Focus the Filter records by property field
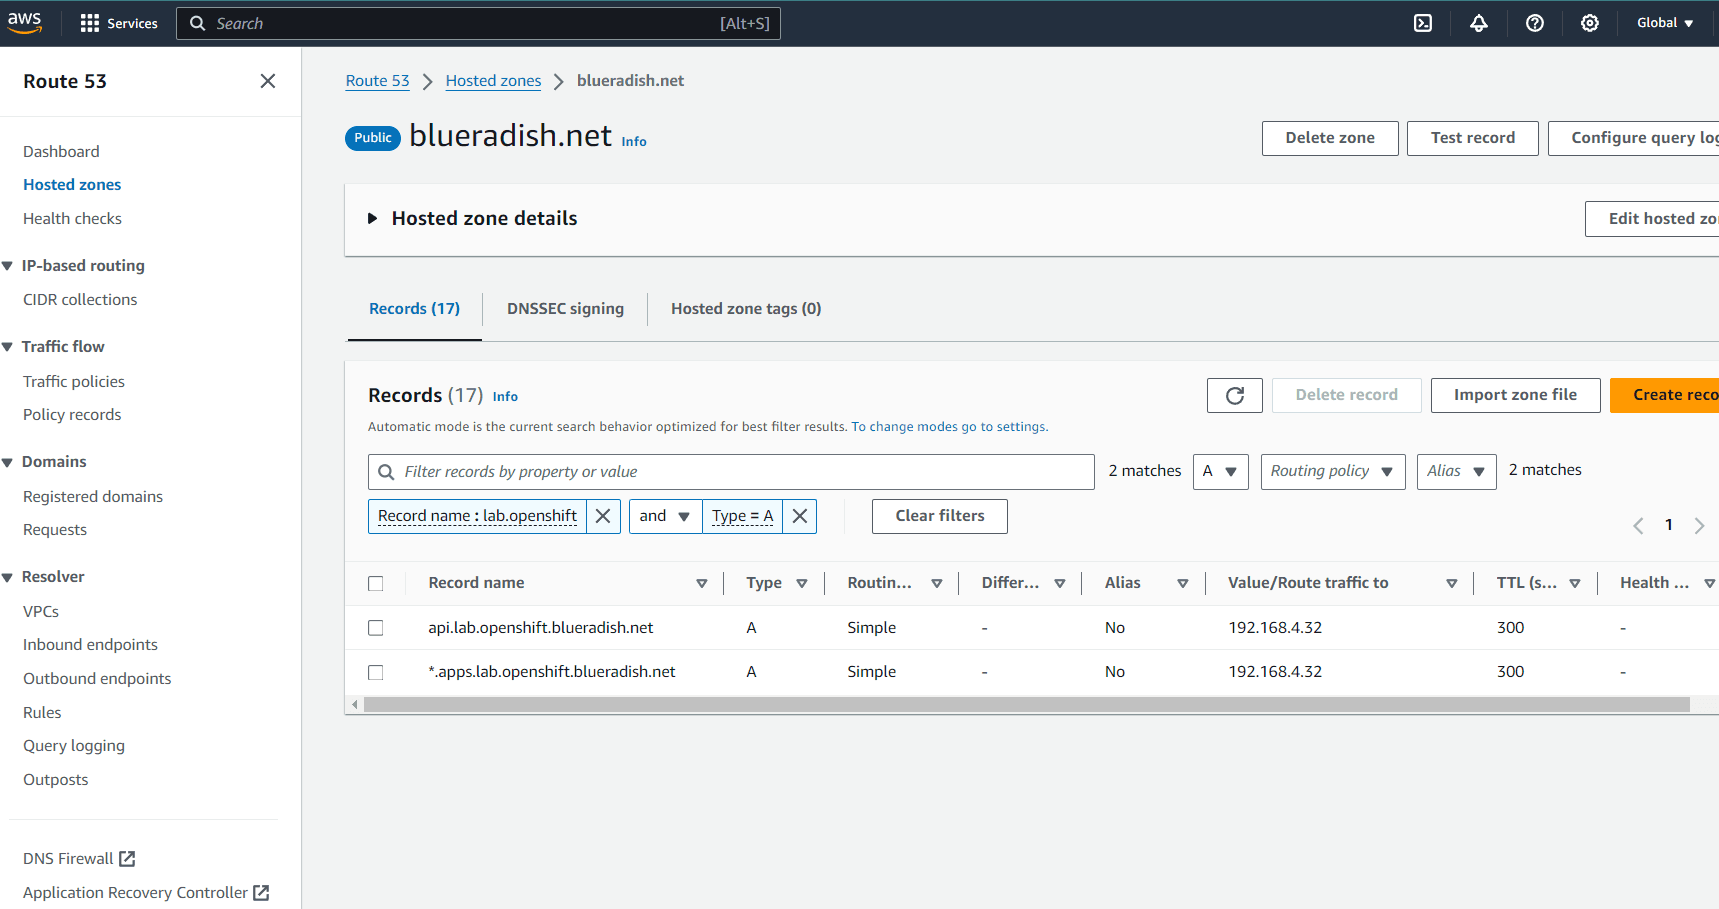The height and width of the screenshot is (909, 1719). point(731,472)
